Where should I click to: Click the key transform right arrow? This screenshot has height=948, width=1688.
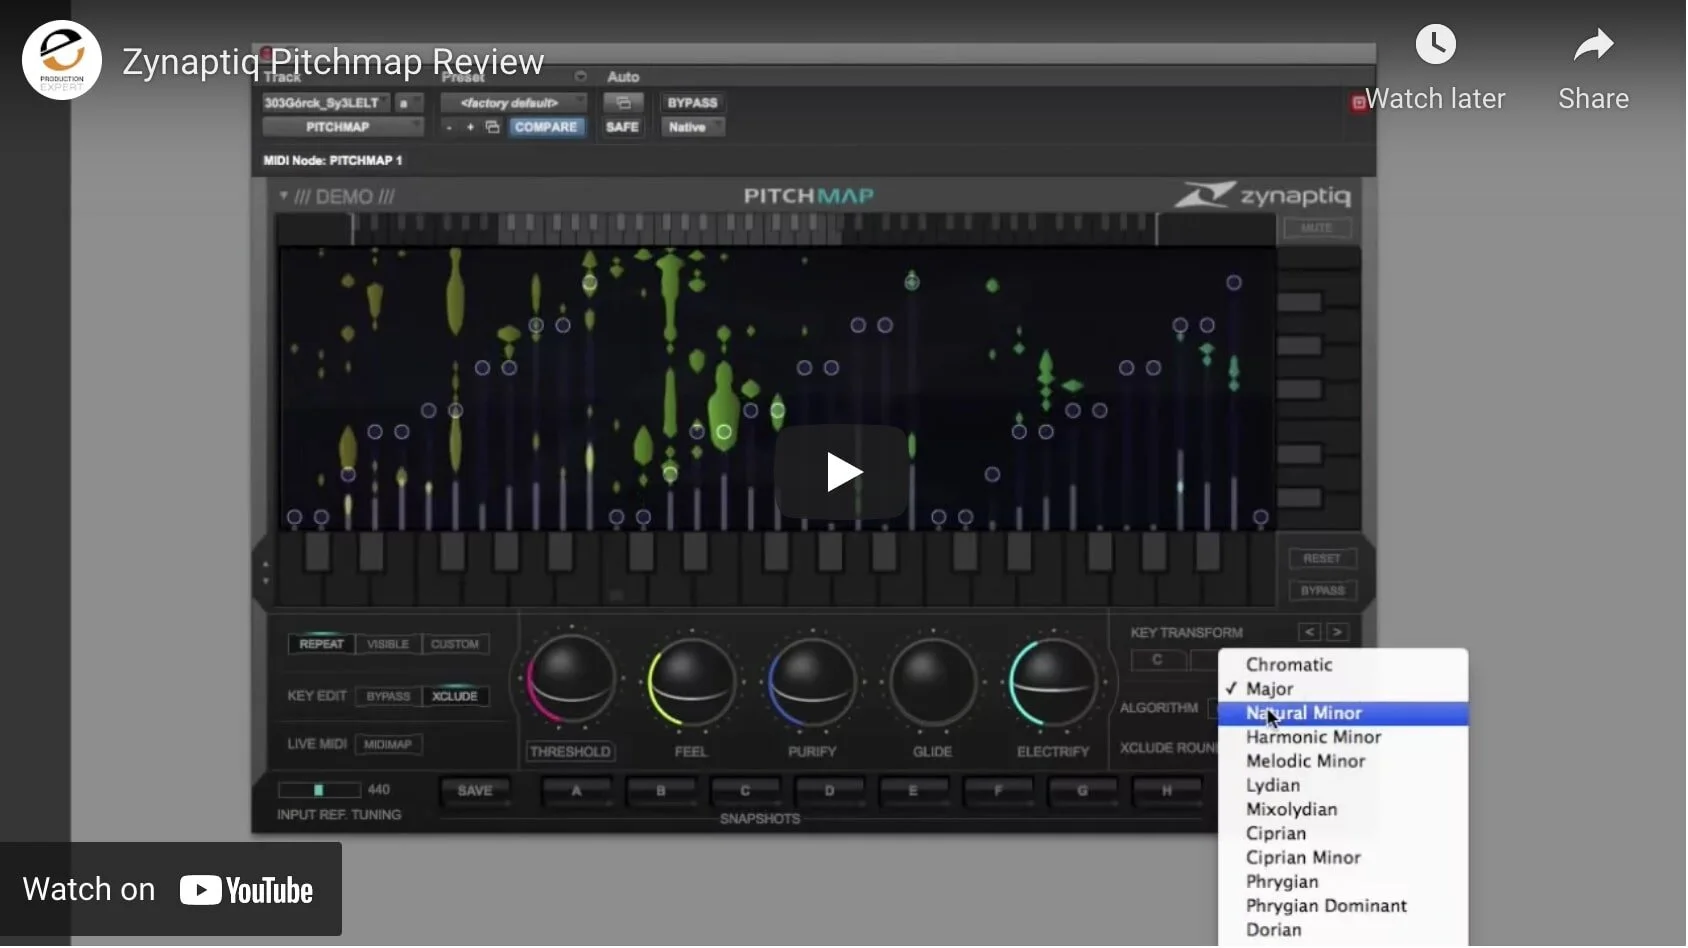(1337, 632)
